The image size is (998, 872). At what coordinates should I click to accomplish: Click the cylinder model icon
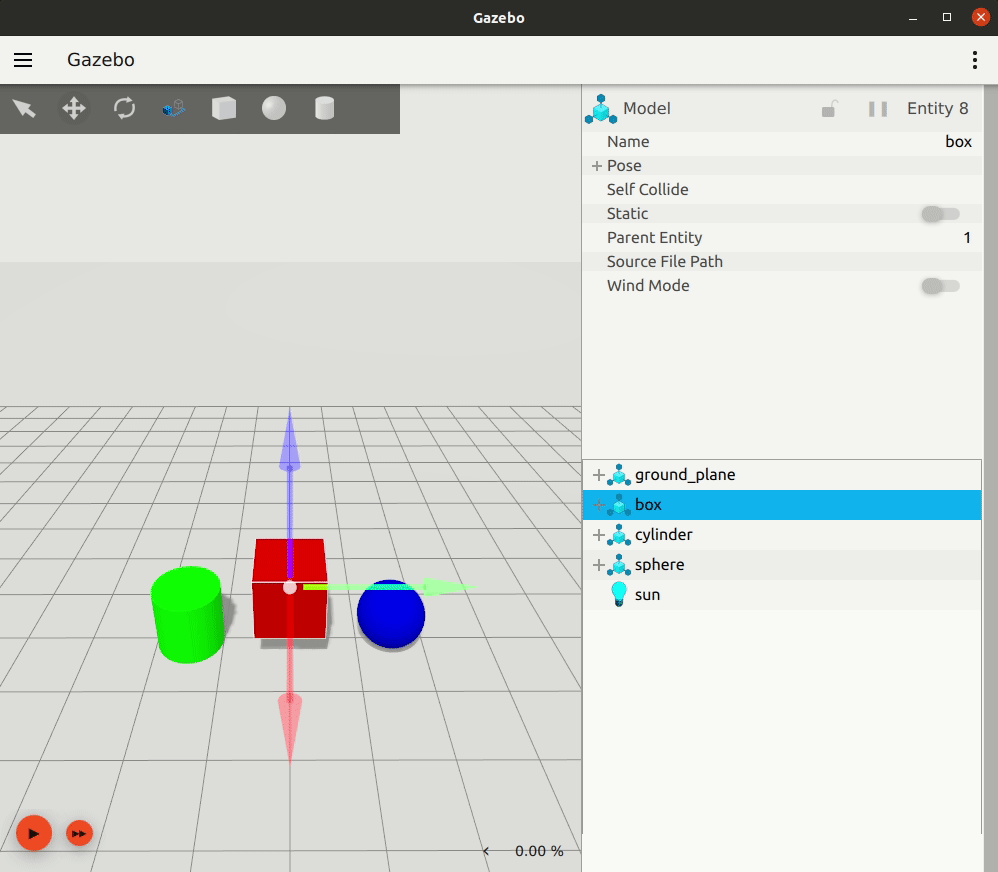[x=619, y=535]
